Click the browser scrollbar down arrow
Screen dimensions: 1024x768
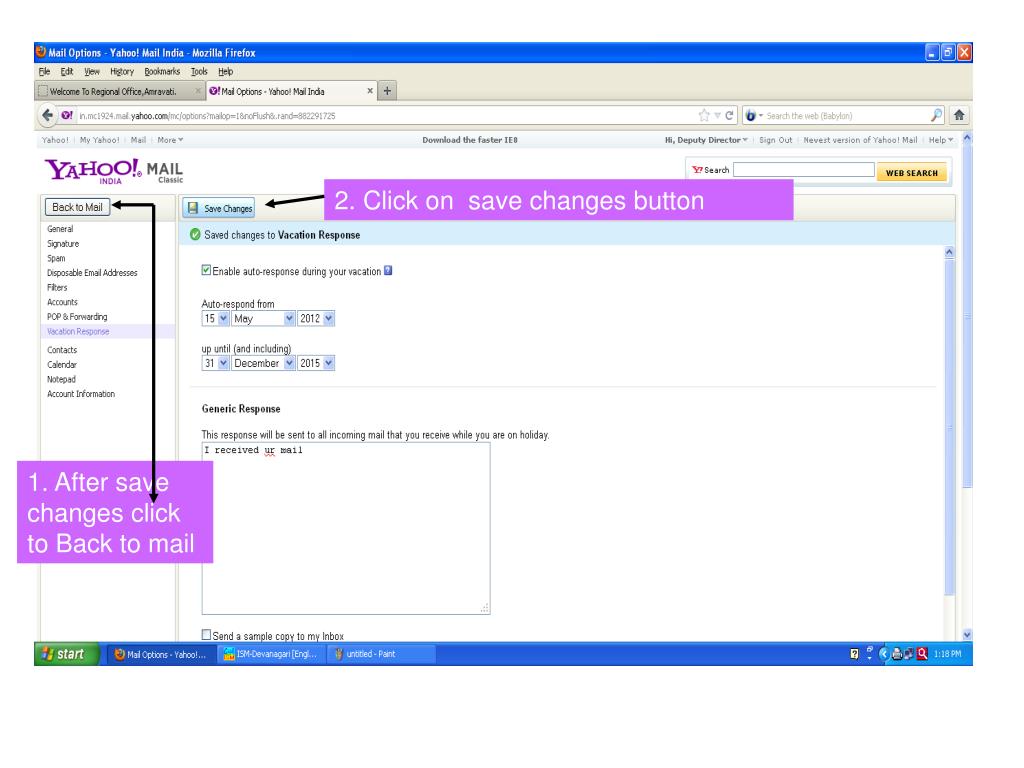pos(967,634)
